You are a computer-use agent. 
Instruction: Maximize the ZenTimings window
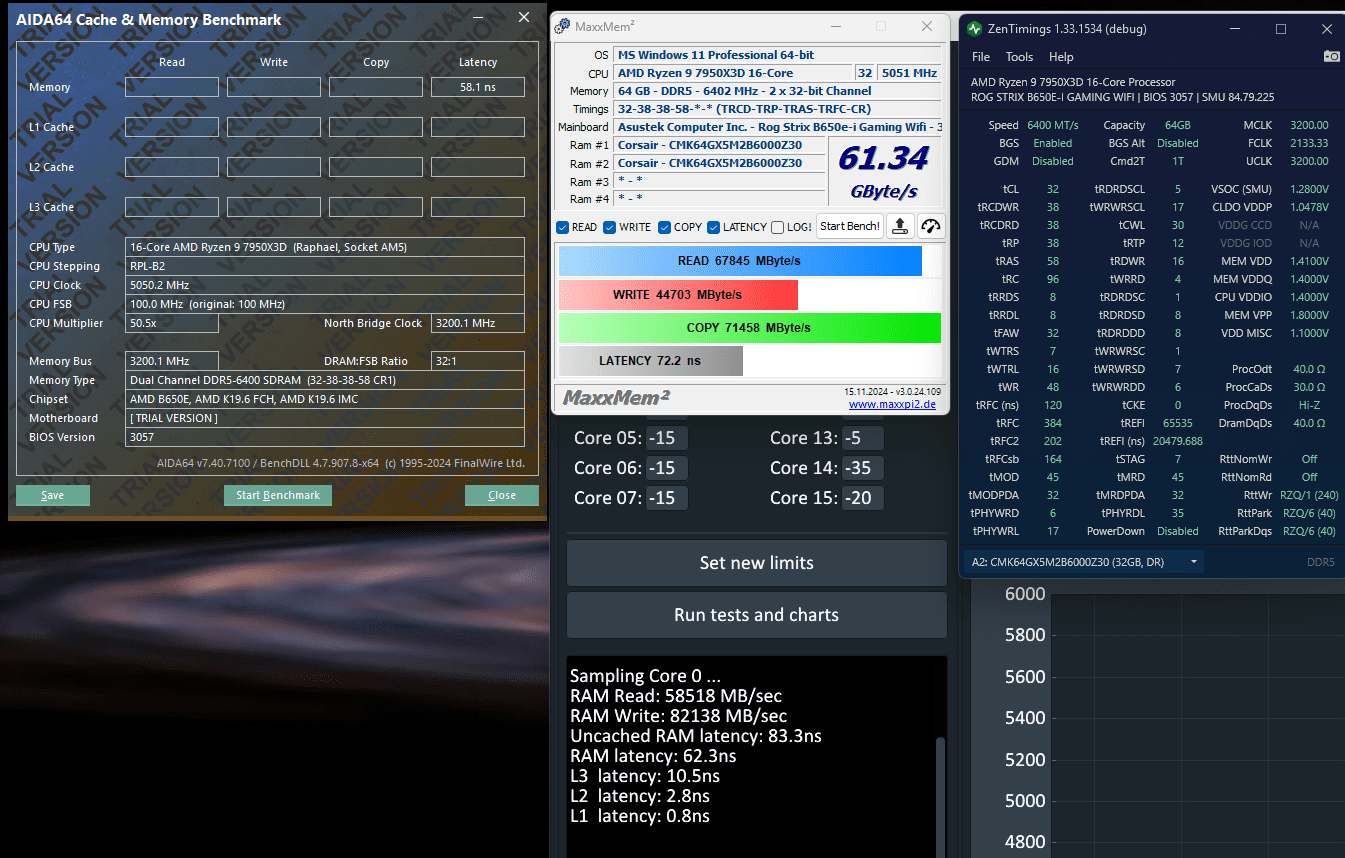(1281, 29)
